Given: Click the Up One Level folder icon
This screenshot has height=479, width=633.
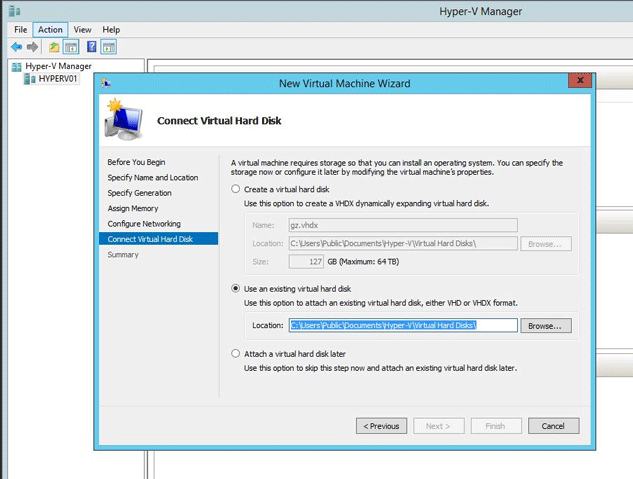Looking at the screenshot, I should [55, 47].
